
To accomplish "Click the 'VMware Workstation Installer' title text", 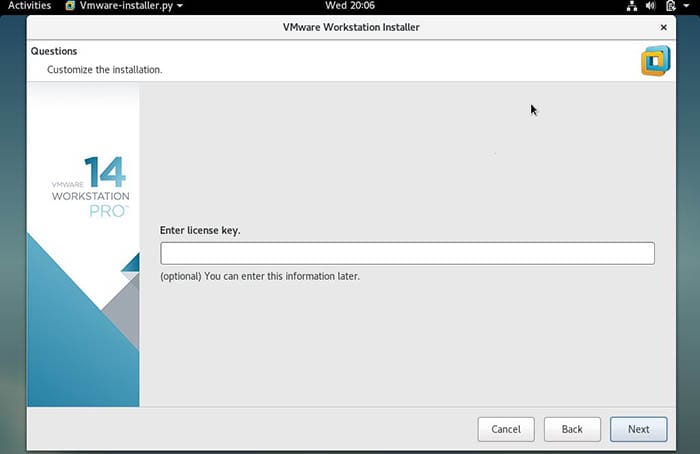I will point(351,27).
